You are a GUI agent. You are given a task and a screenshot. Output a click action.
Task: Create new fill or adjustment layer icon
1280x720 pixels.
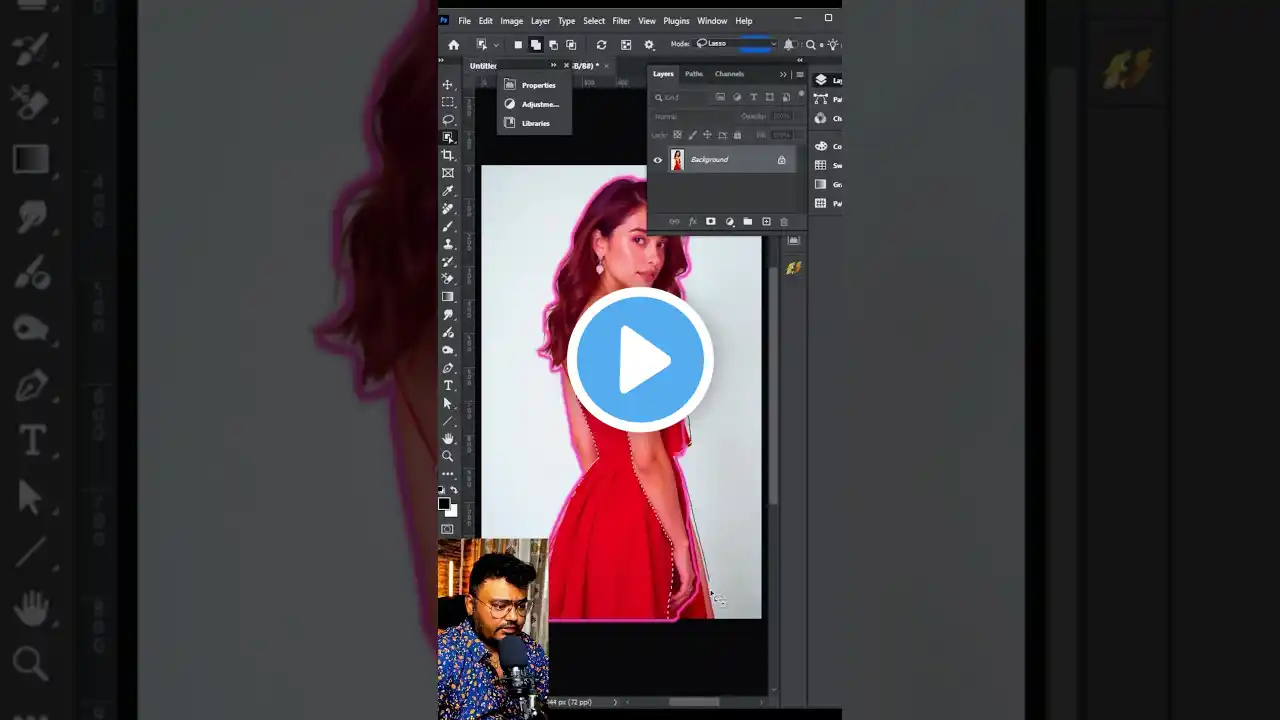click(729, 222)
